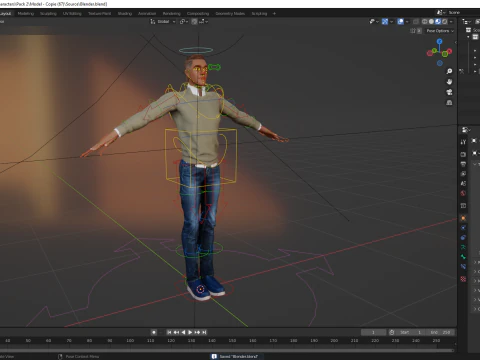Open the viewport shading options dropdown

[451, 21]
